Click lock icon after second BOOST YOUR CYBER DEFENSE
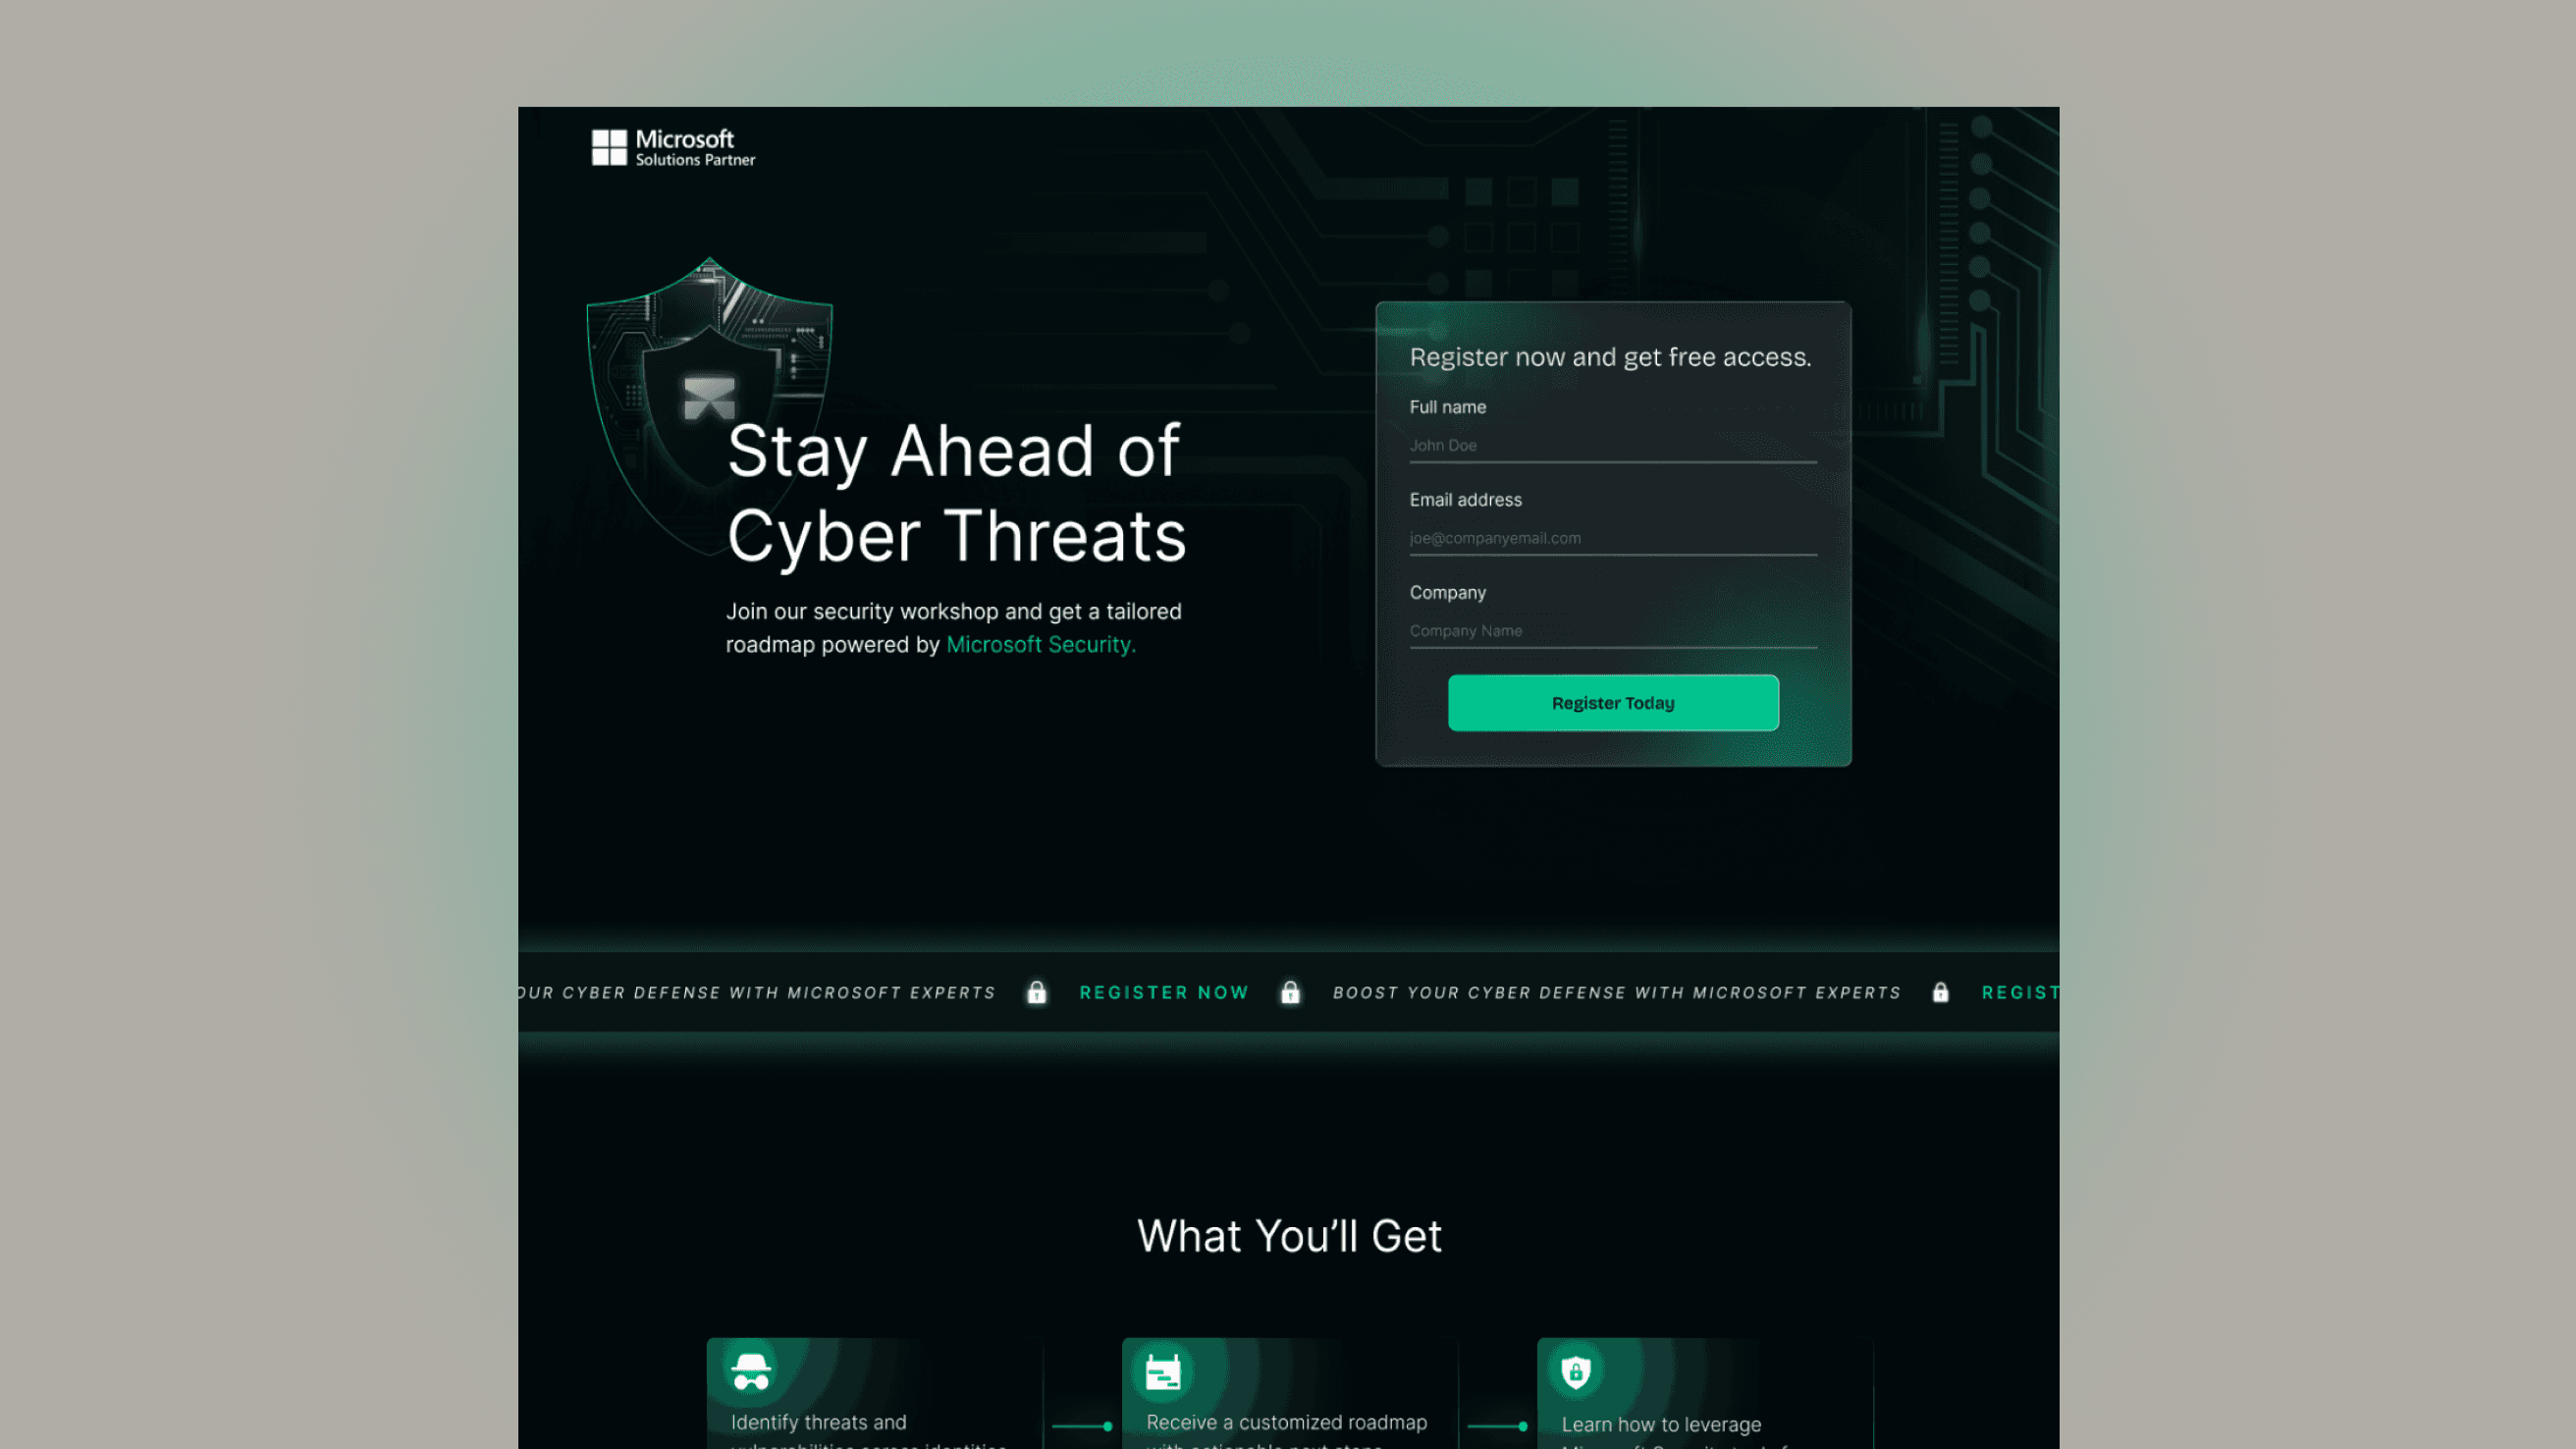 tap(1941, 992)
